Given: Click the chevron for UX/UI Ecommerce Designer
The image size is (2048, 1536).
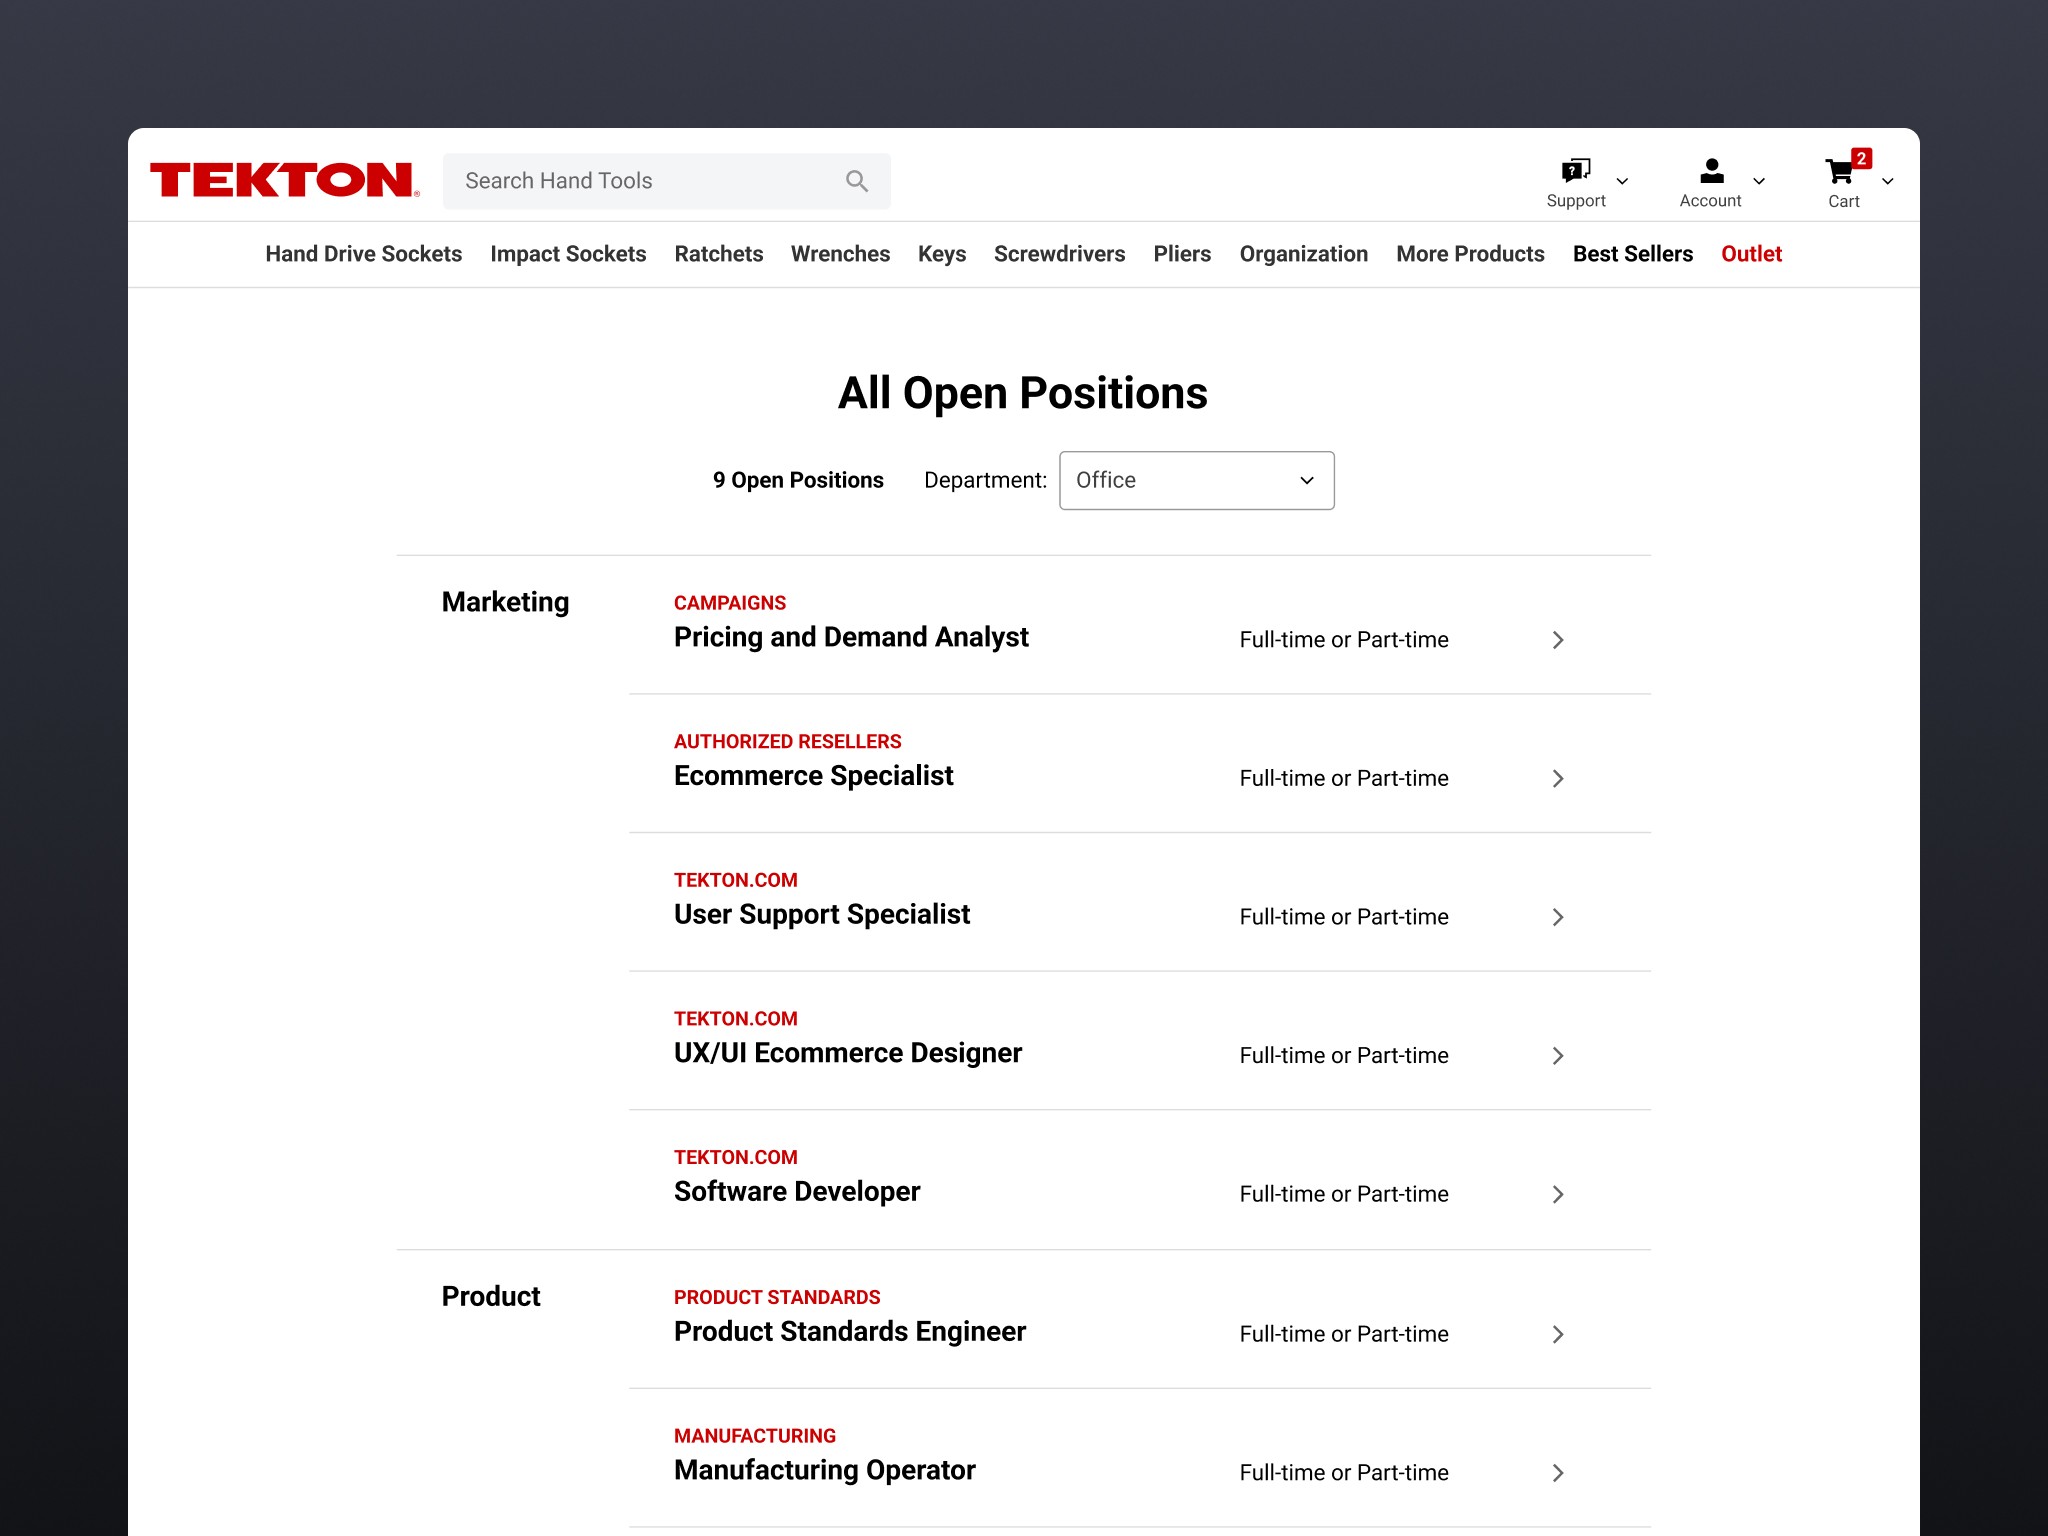Looking at the screenshot, I should [x=1558, y=1056].
